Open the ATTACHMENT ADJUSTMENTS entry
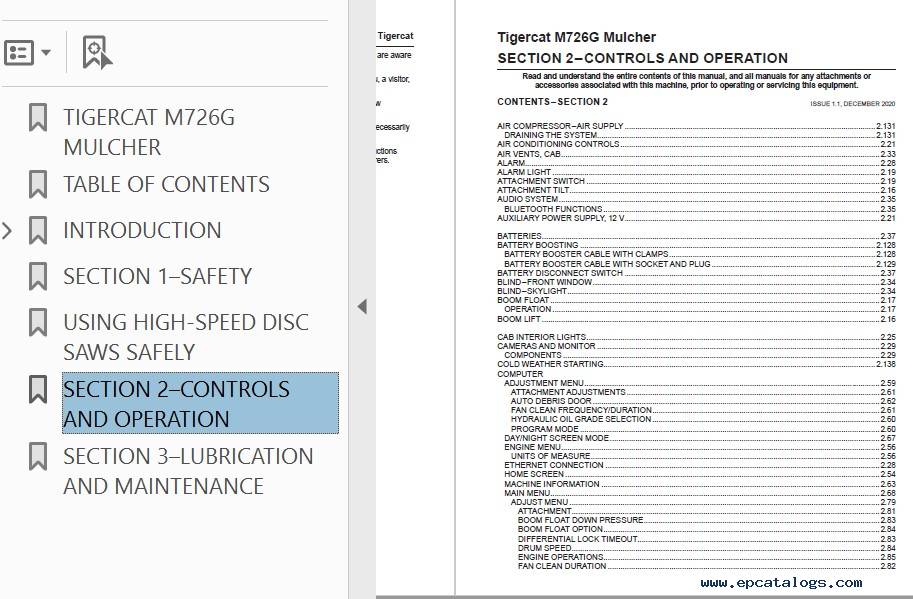The width and height of the screenshot is (913, 599). pos(703,392)
